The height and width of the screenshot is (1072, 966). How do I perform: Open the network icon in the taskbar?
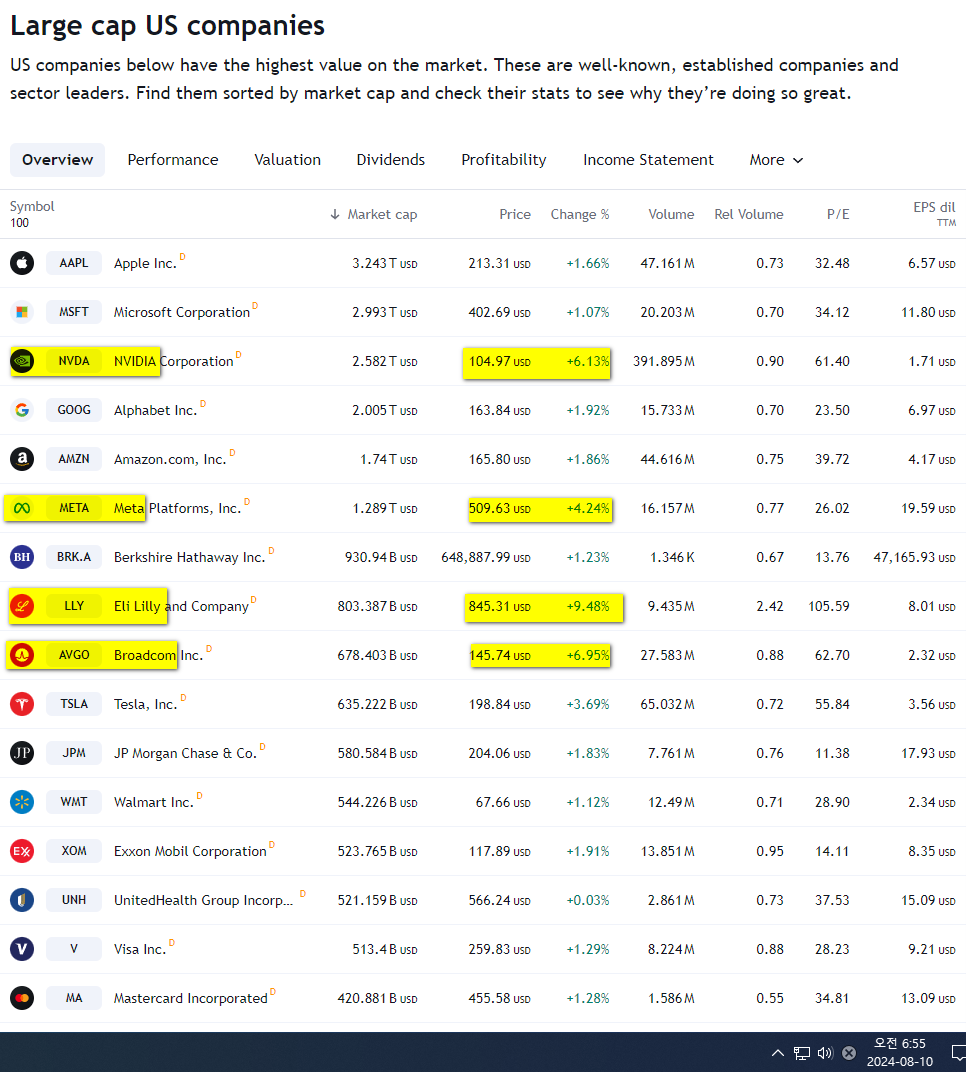tap(802, 1053)
